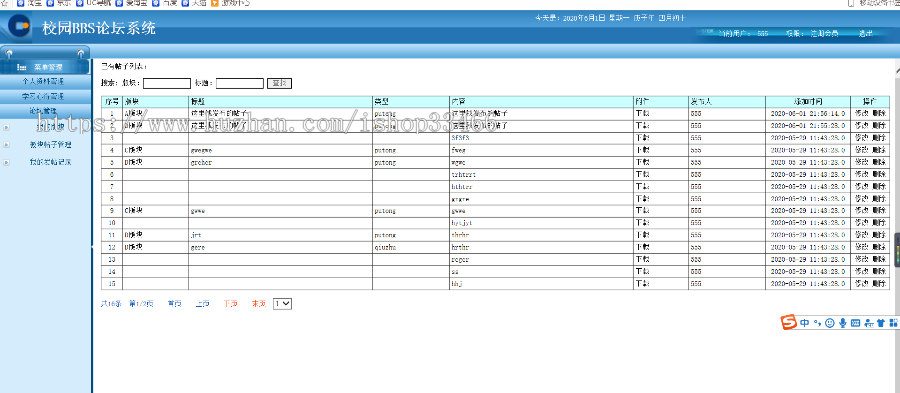
Task: Click 修改 in row 3
Action: tap(861, 138)
